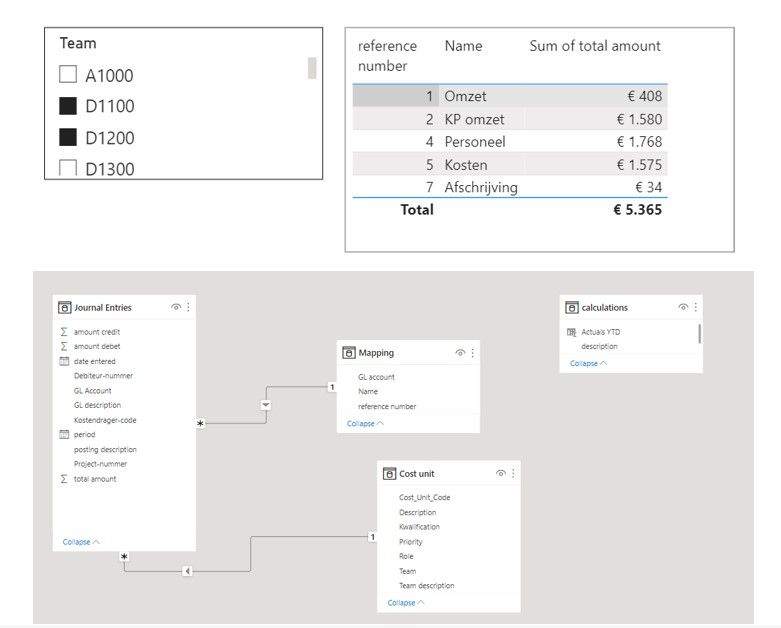This screenshot has height=628, width=781.
Task: Select GL description field
Action: pyautogui.click(x=97, y=405)
